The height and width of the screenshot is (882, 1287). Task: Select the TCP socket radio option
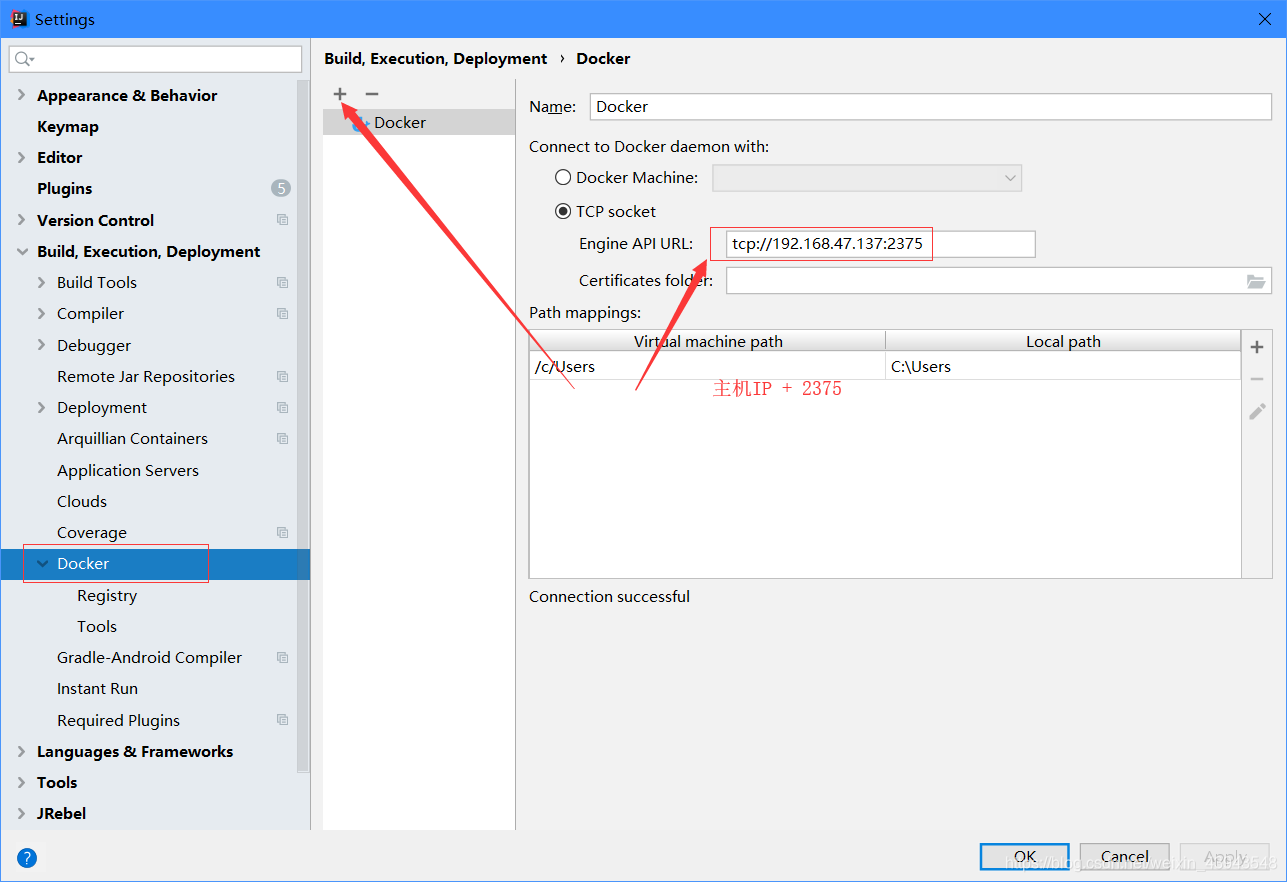pyautogui.click(x=563, y=211)
